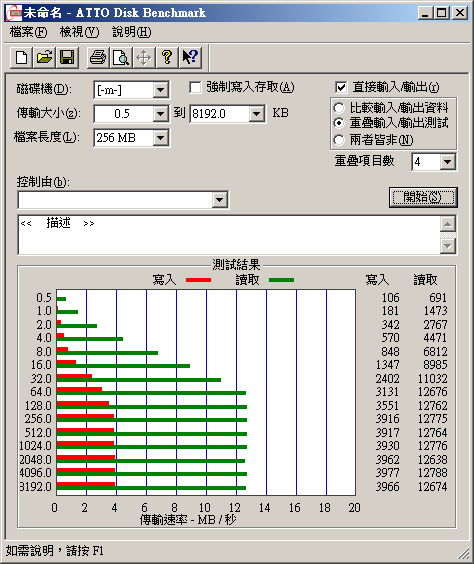Expand the 8192.0 max transfer size dropdown
Viewport: 474px width, 564px height.
click(x=256, y=114)
